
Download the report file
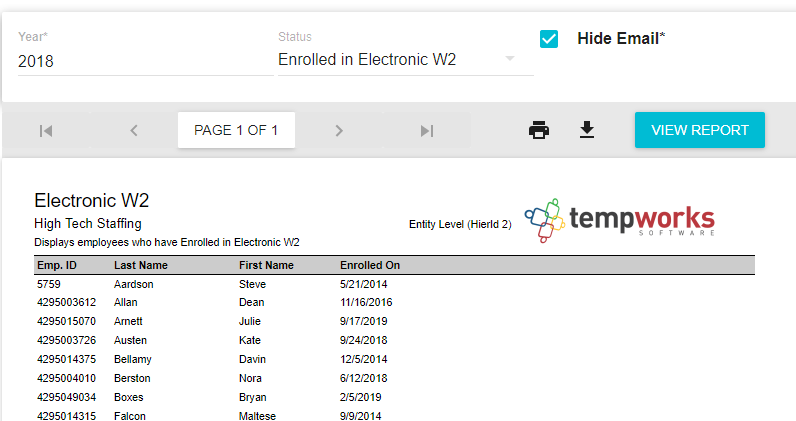click(x=587, y=130)
